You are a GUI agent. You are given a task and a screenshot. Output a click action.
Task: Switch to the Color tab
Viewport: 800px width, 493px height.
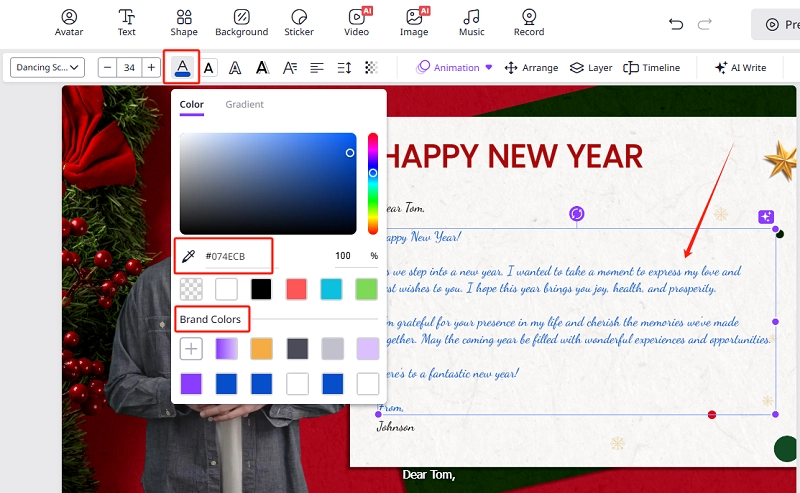191,105
